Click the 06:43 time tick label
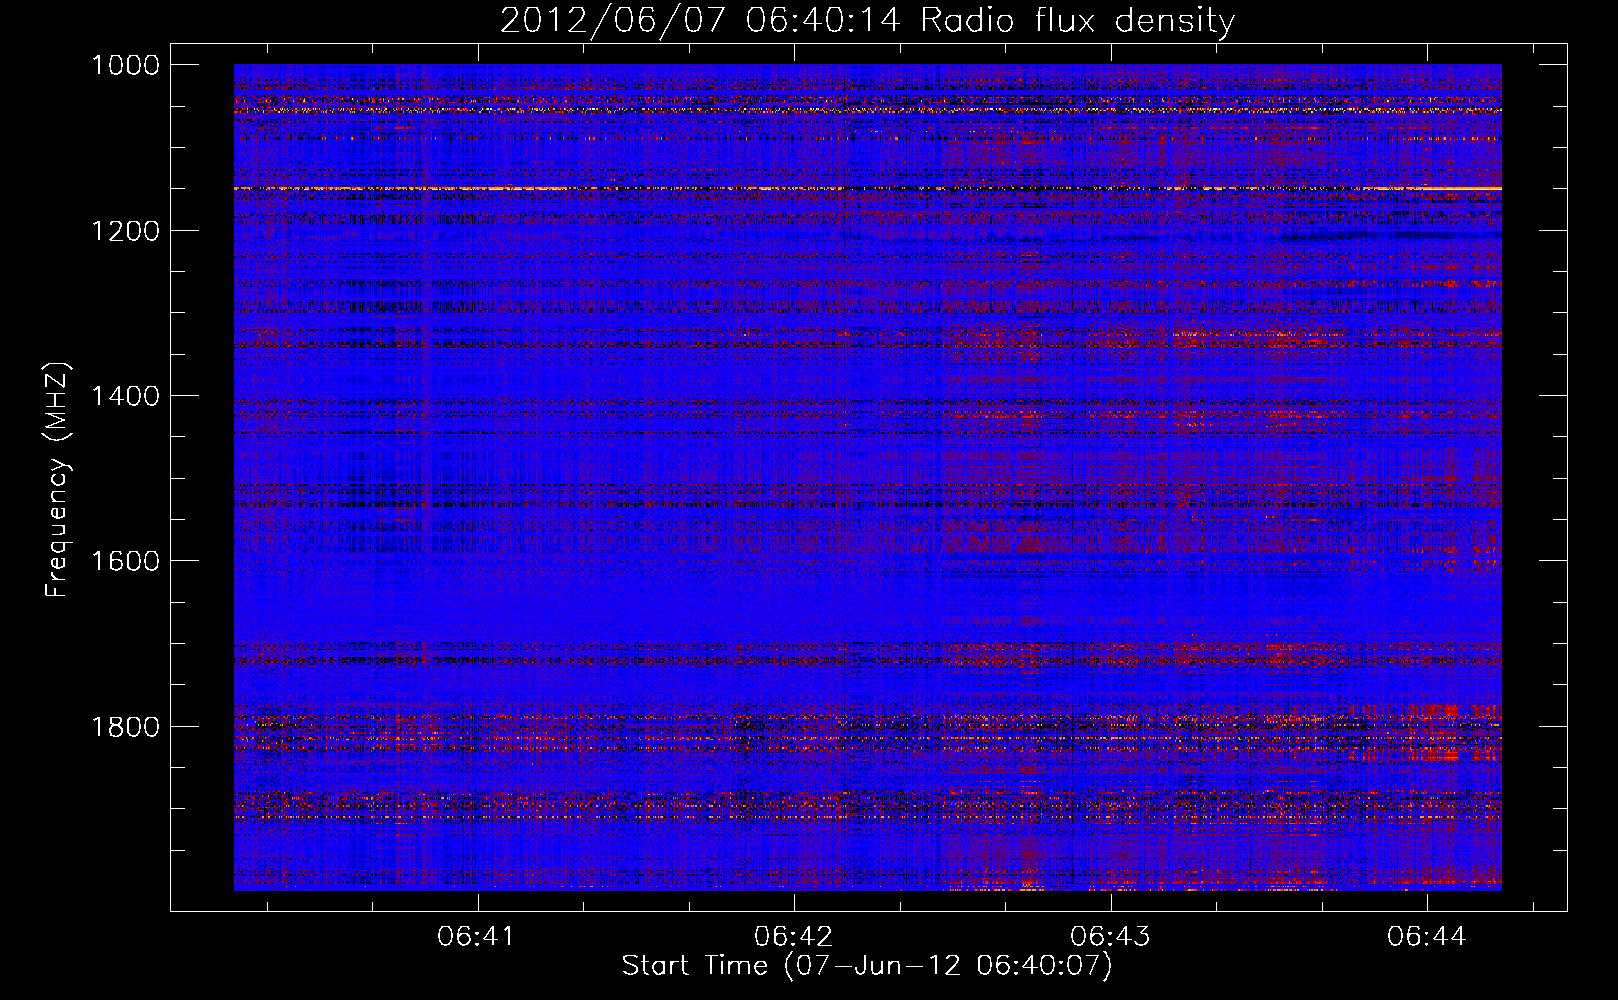Image resolution: width=1618 pixels, height=1000 pixels. [x=1110, y=936]
